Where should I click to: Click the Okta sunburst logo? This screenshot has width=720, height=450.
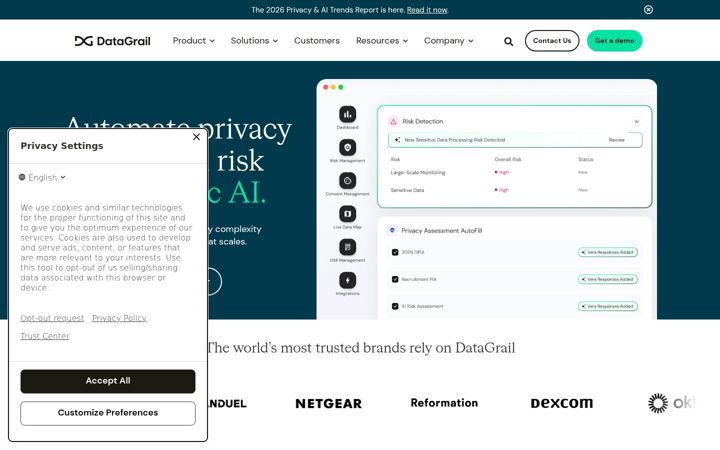(x=658, y=403)
